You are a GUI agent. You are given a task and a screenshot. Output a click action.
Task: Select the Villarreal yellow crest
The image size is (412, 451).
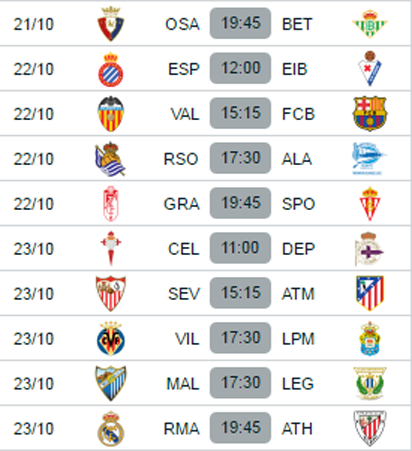(111, 338)
